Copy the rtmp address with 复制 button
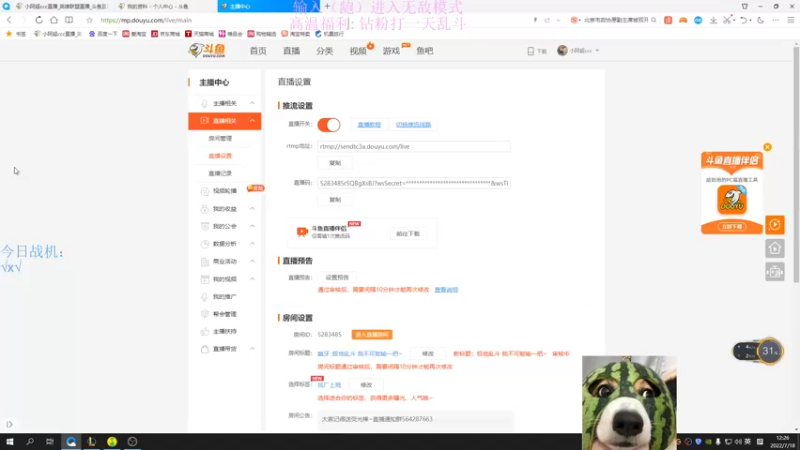The height and width of the screenshot is (450, 800). (335, 163)
